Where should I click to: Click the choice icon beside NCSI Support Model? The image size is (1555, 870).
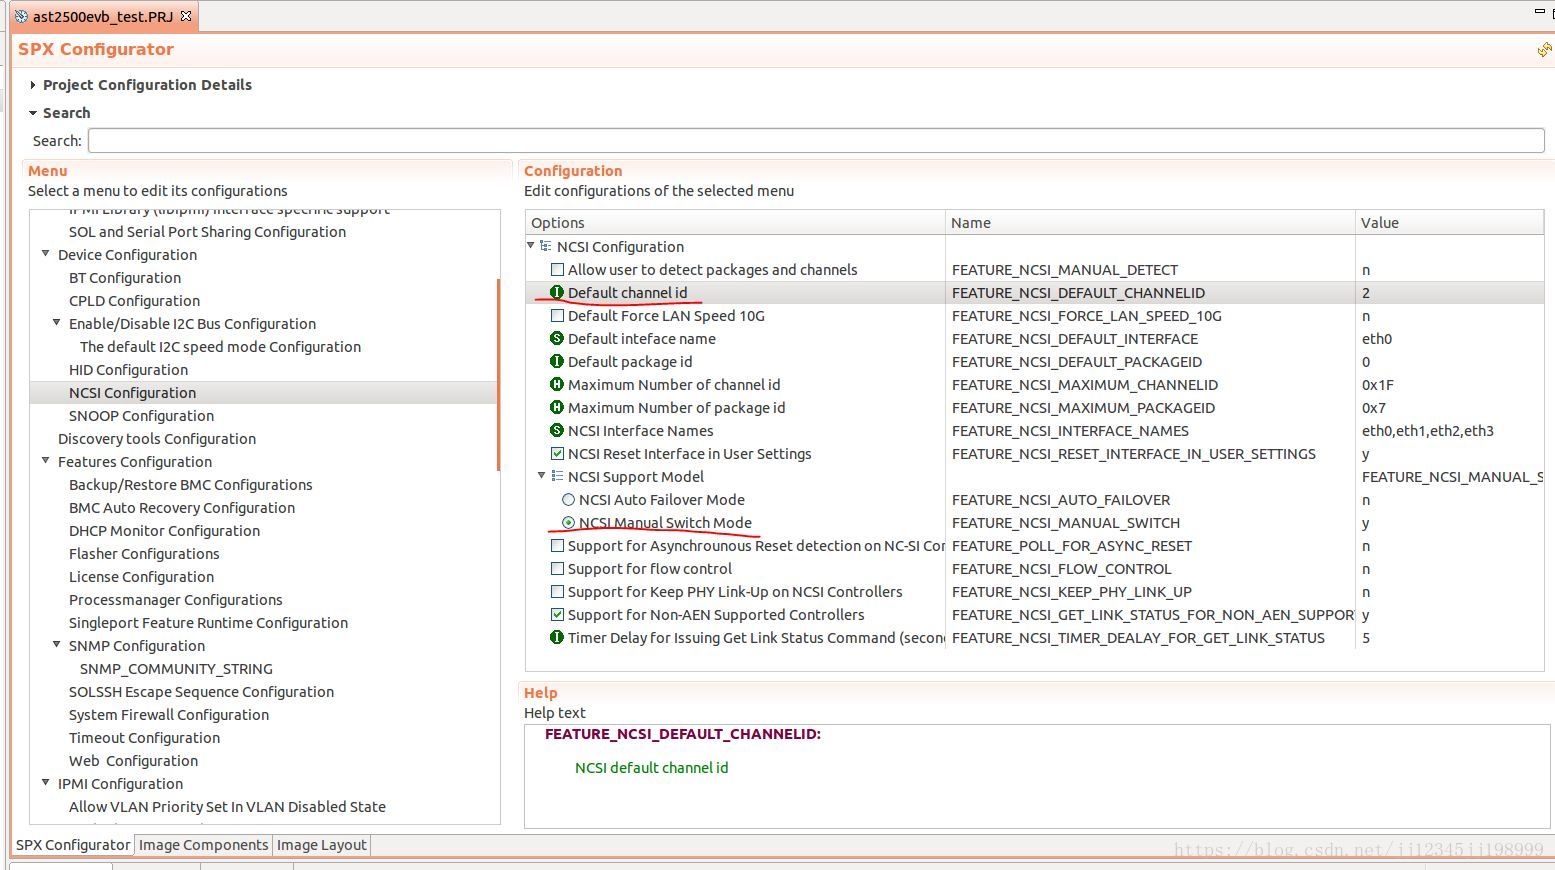point(557,477)
